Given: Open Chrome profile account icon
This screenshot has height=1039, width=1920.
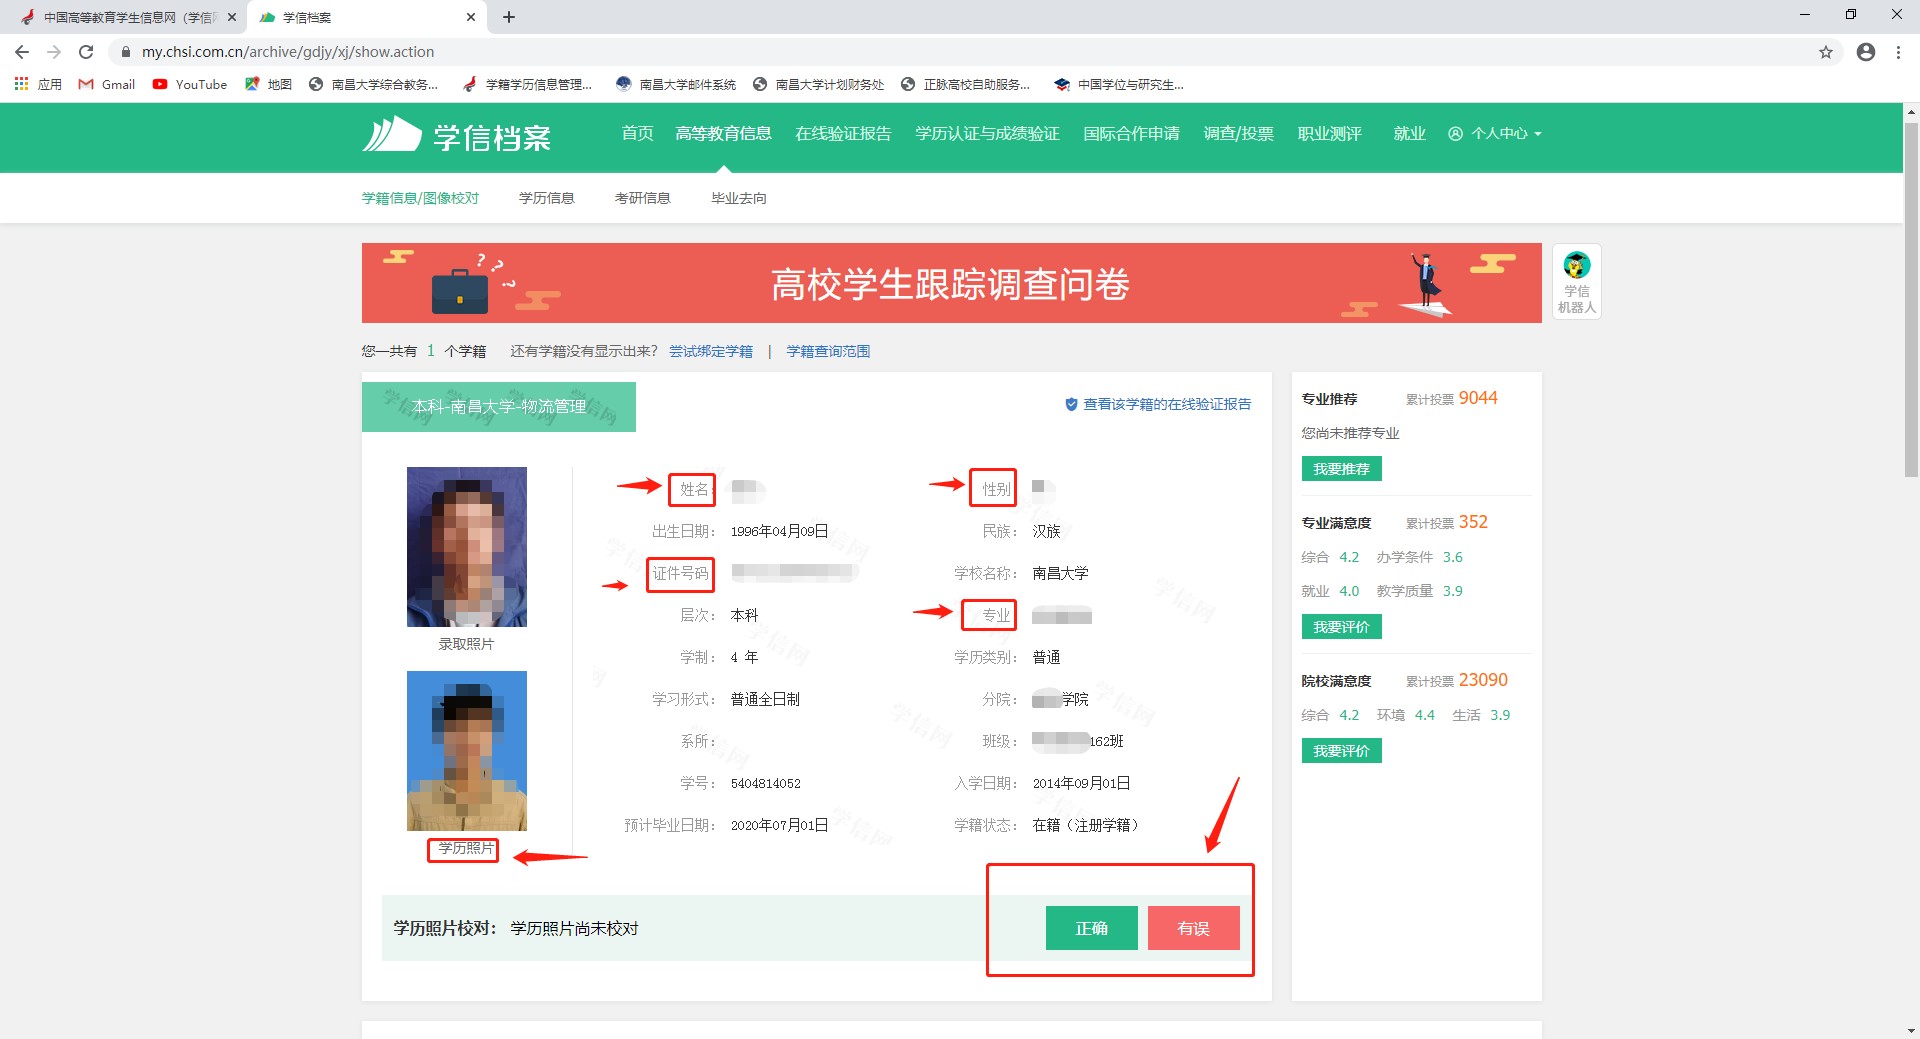Looking at the screenshot, I should coord(1865,52).
